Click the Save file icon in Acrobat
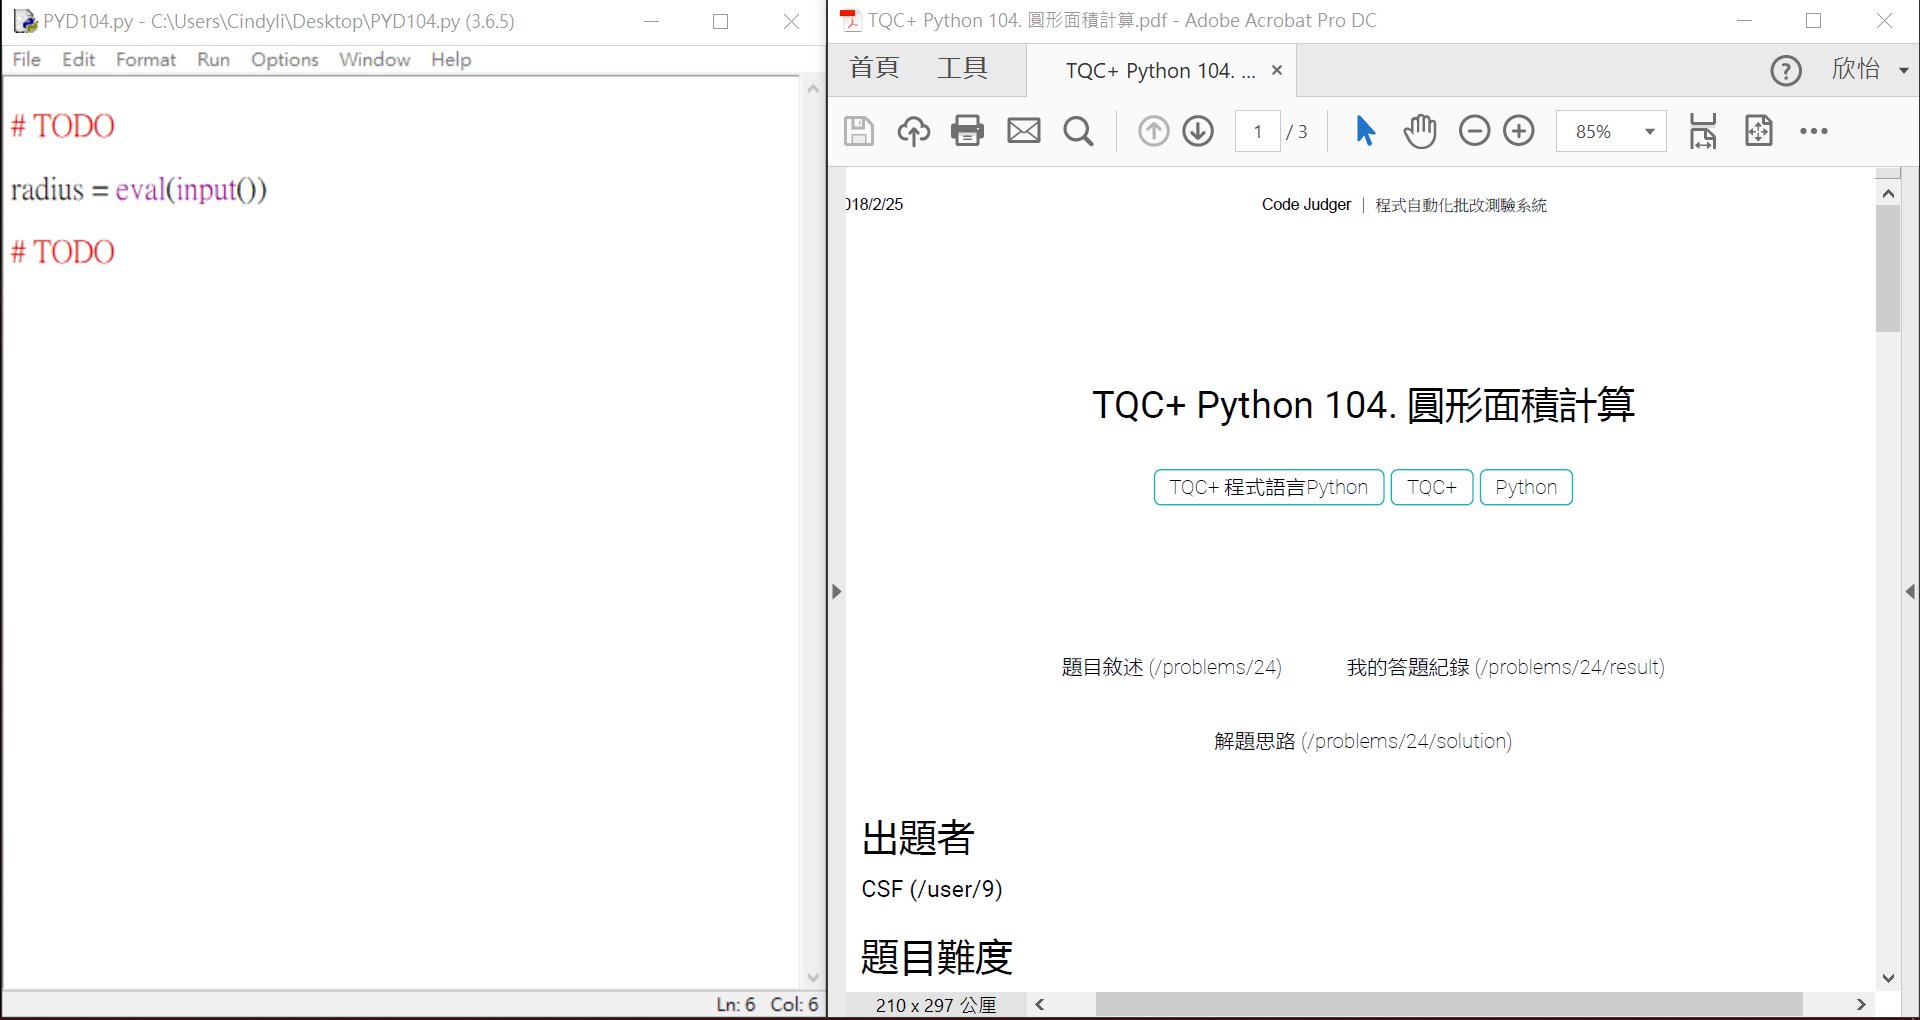 (859, 131)
